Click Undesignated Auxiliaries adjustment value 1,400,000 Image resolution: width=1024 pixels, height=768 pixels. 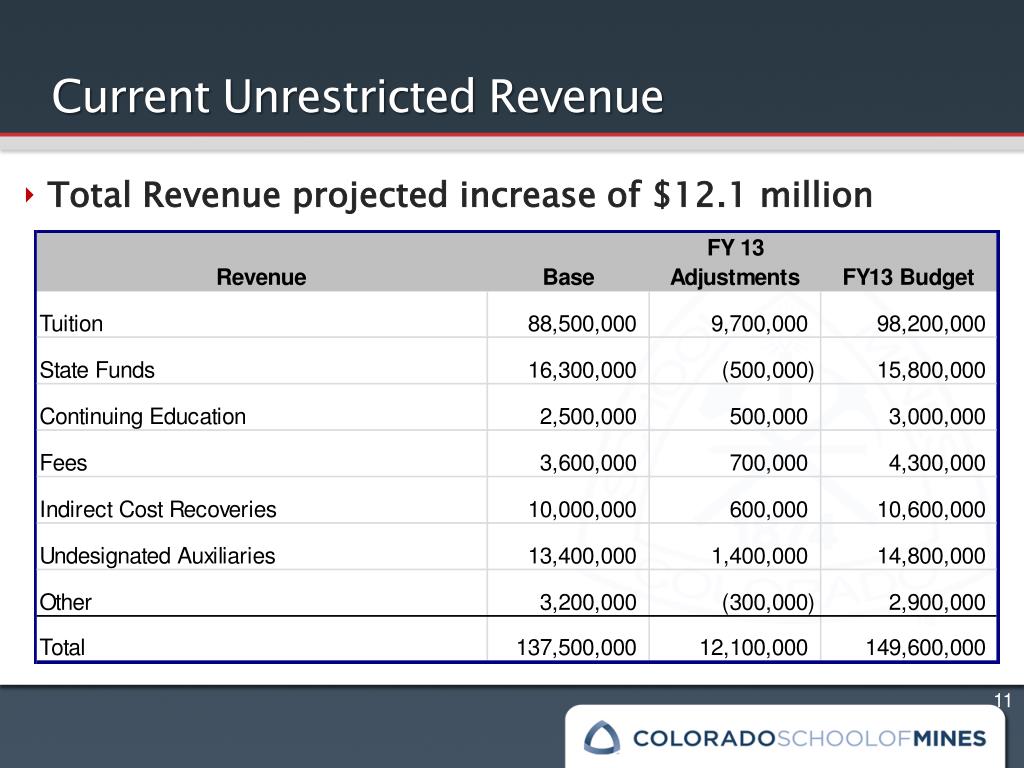(x=759, y=556)
